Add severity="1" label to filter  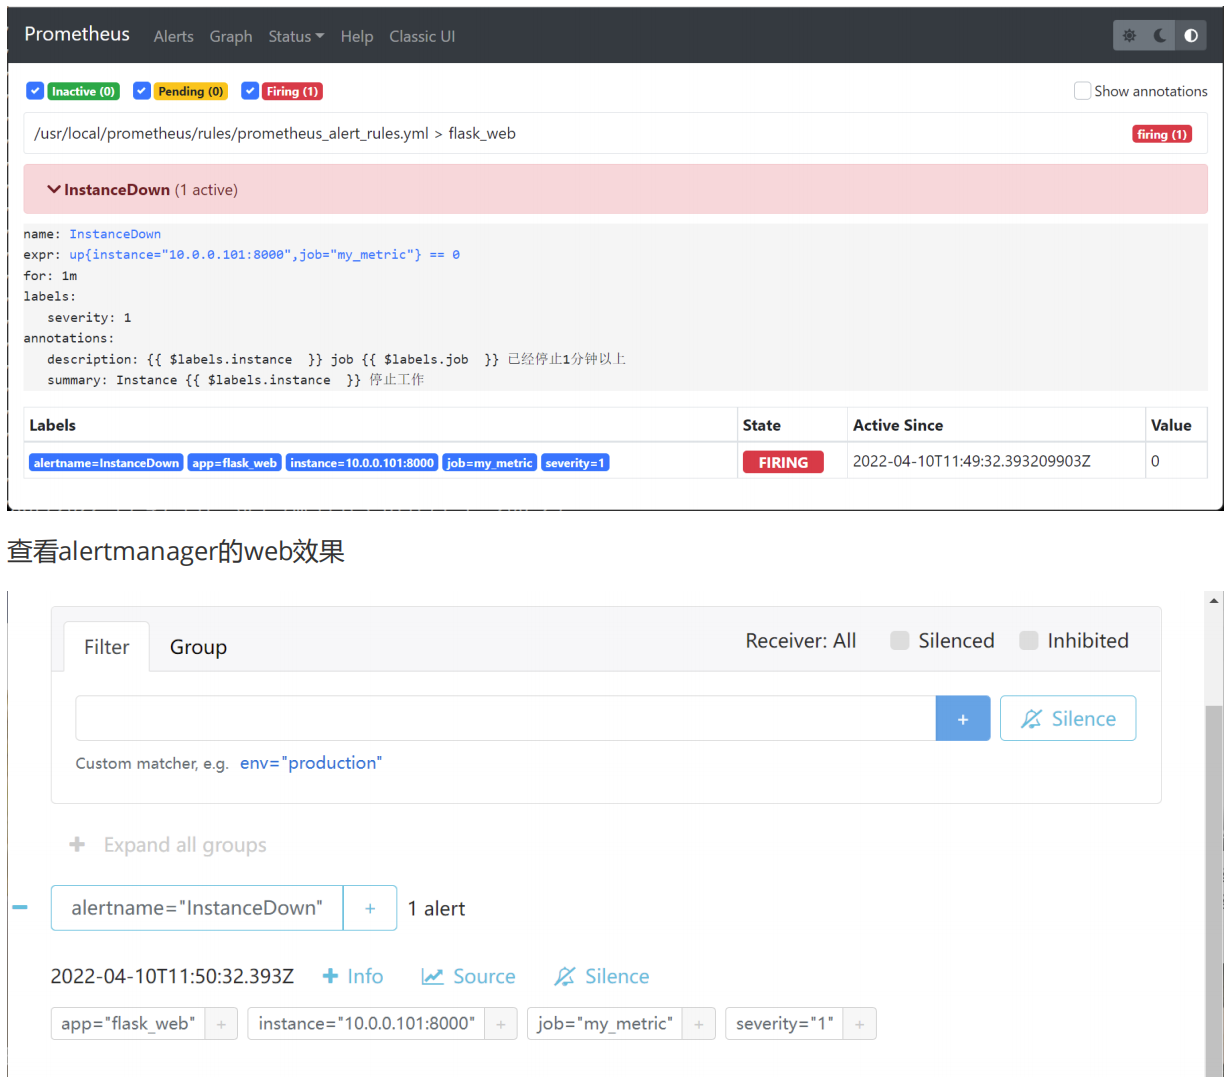tap(859, 1024)
